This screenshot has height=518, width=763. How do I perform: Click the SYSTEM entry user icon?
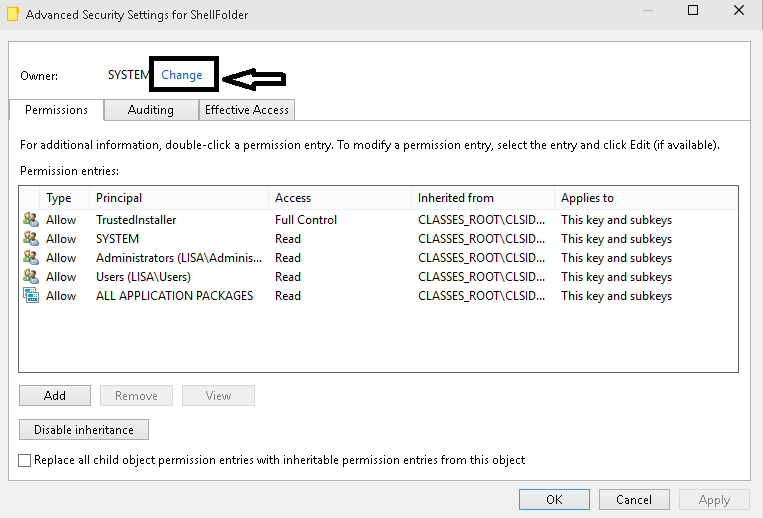pyautogui.click(x=30, y=239)
